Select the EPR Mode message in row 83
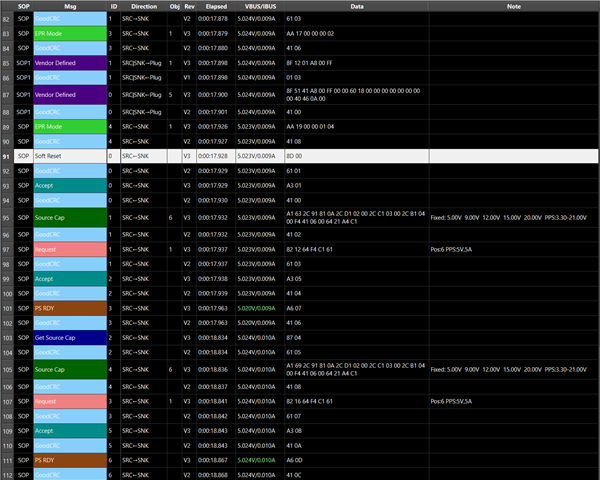The width and height of the screenshot is (600, 480). point(70,34)
